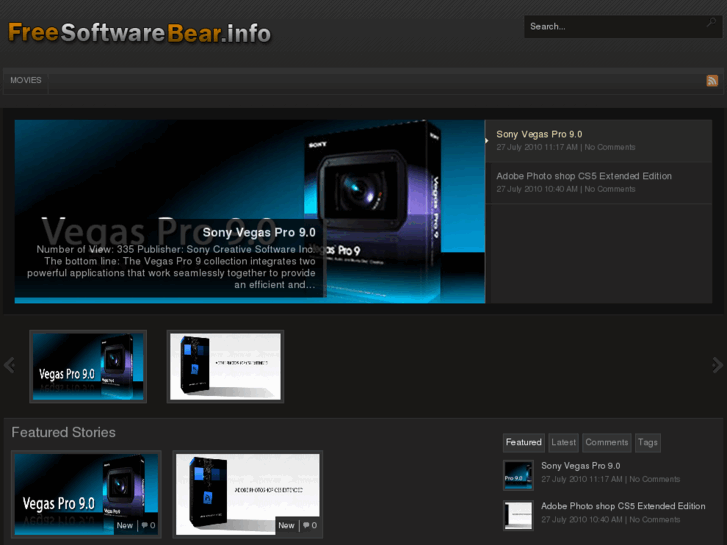Select Vegas Pro 9.0 carousel thumbnail
This screenshot has width=727, height=545.
click(x=88, y=366)
